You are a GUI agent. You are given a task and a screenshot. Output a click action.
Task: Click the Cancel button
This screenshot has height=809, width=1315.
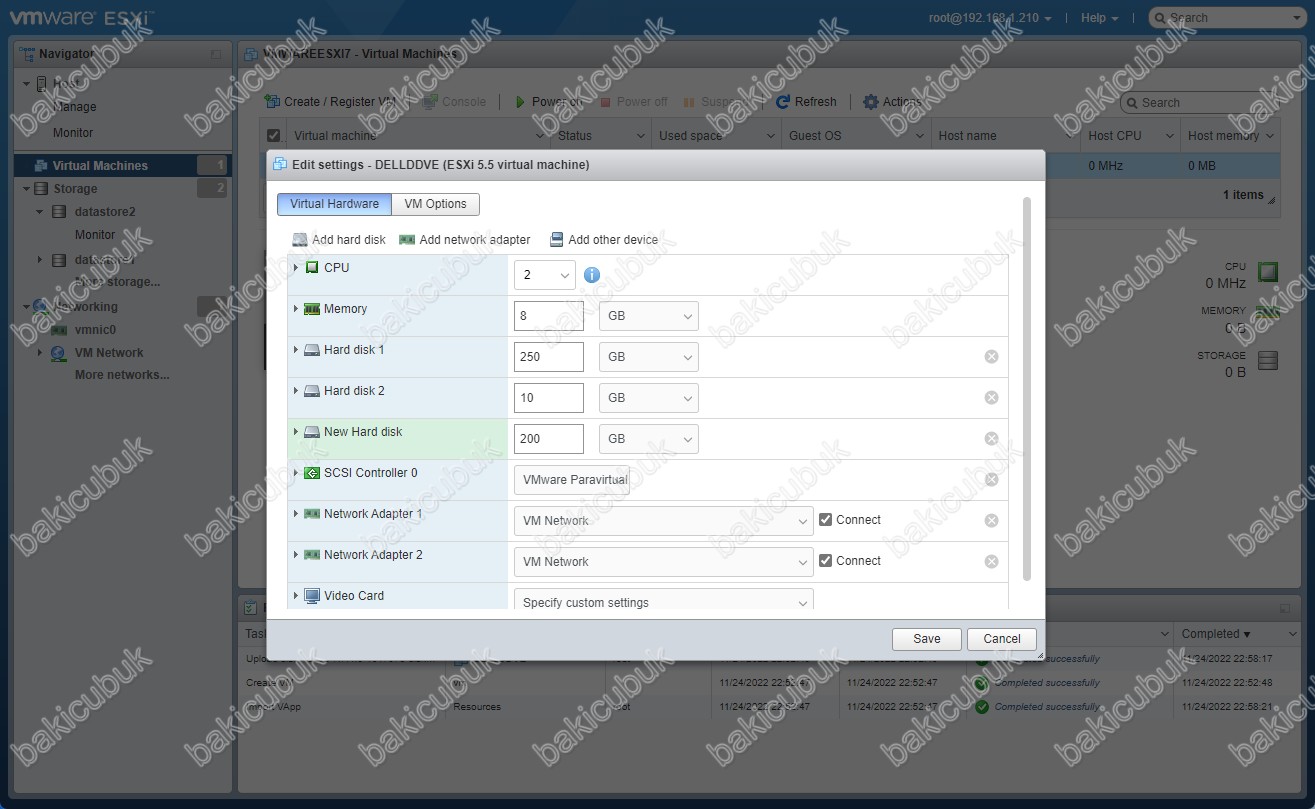pyautogui.click(x=1002, y=639)
